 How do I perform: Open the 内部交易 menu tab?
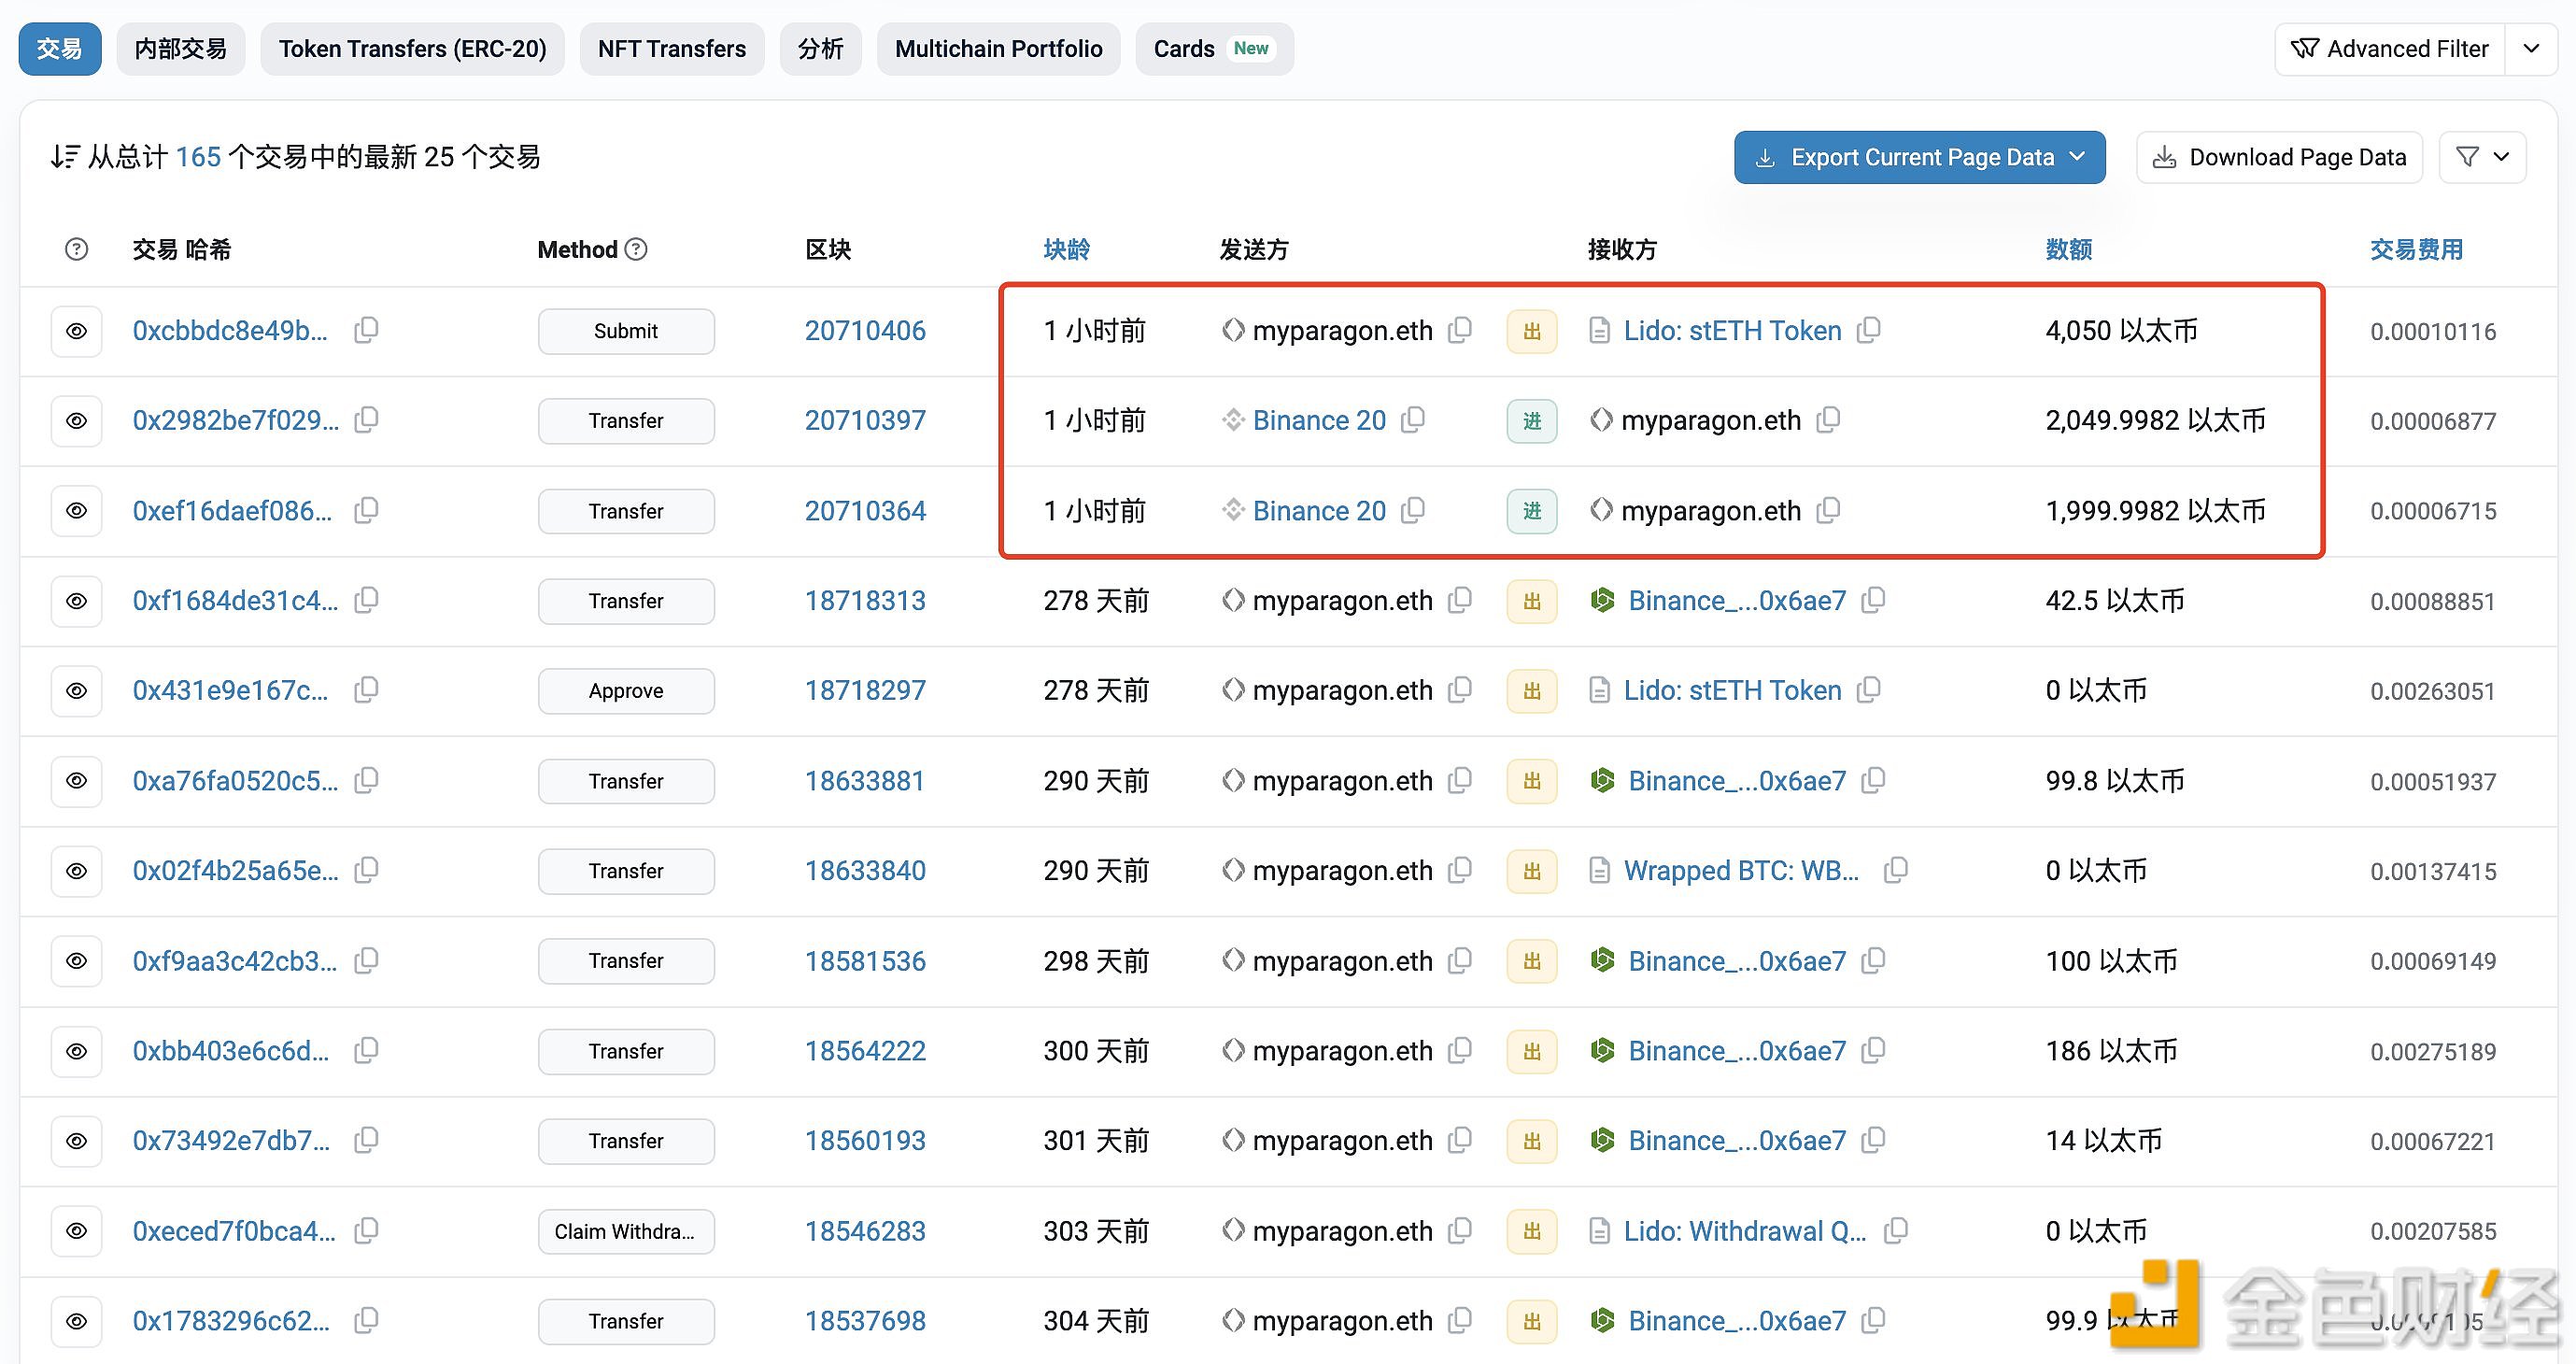182,48
